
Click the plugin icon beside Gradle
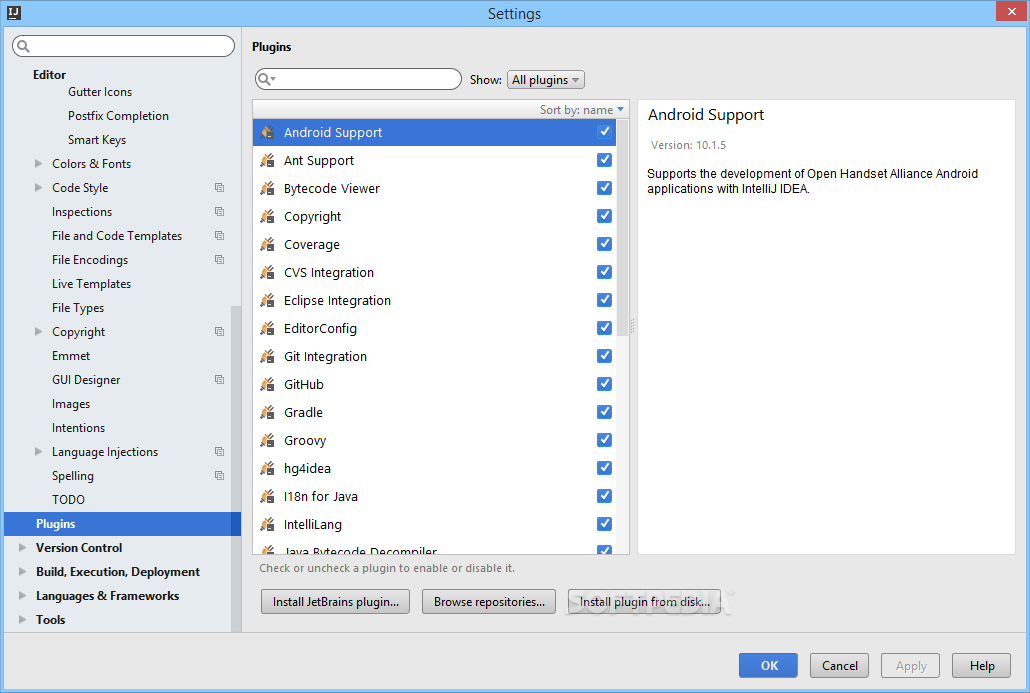[267, 413]
